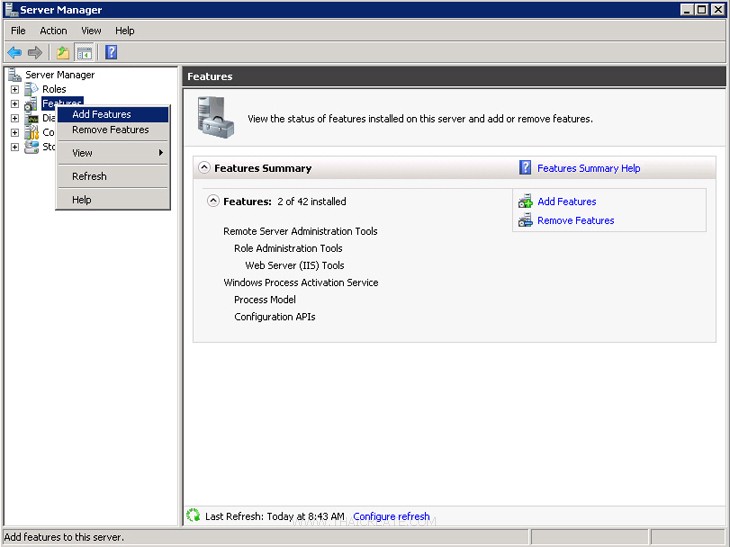Choose Help from context menu

tap(113, 200)
